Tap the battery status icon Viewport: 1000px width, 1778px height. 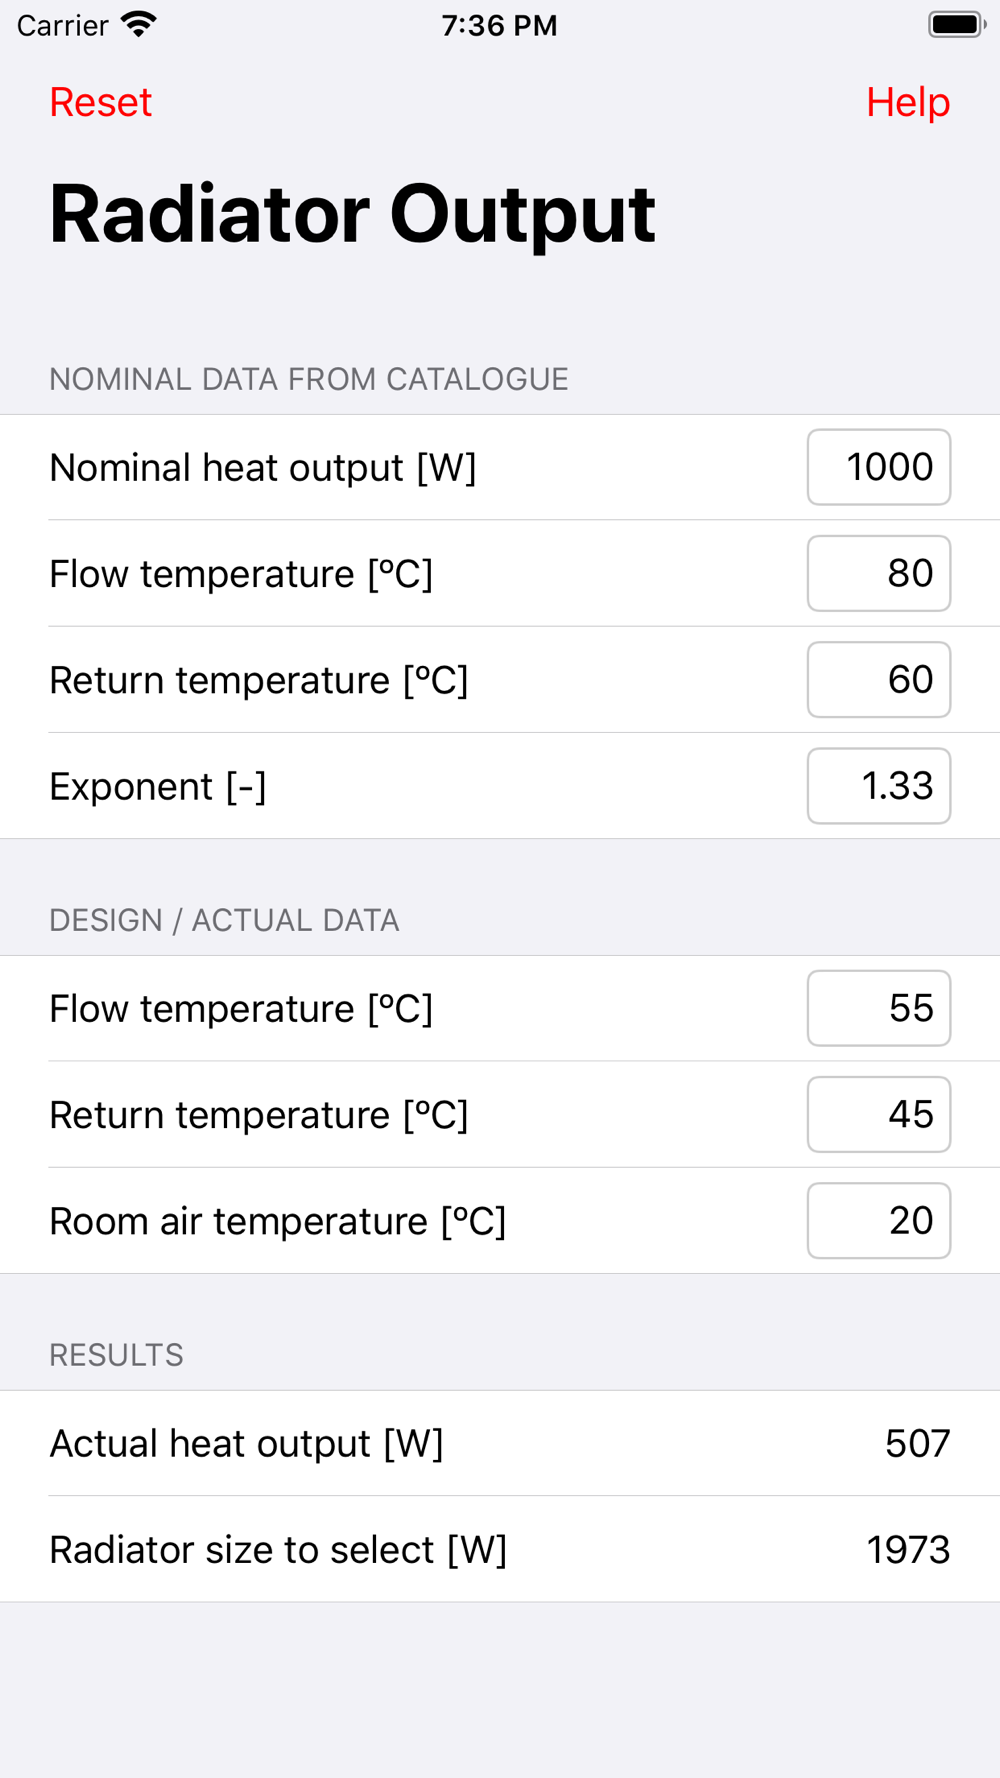click(x=957, y=25)
